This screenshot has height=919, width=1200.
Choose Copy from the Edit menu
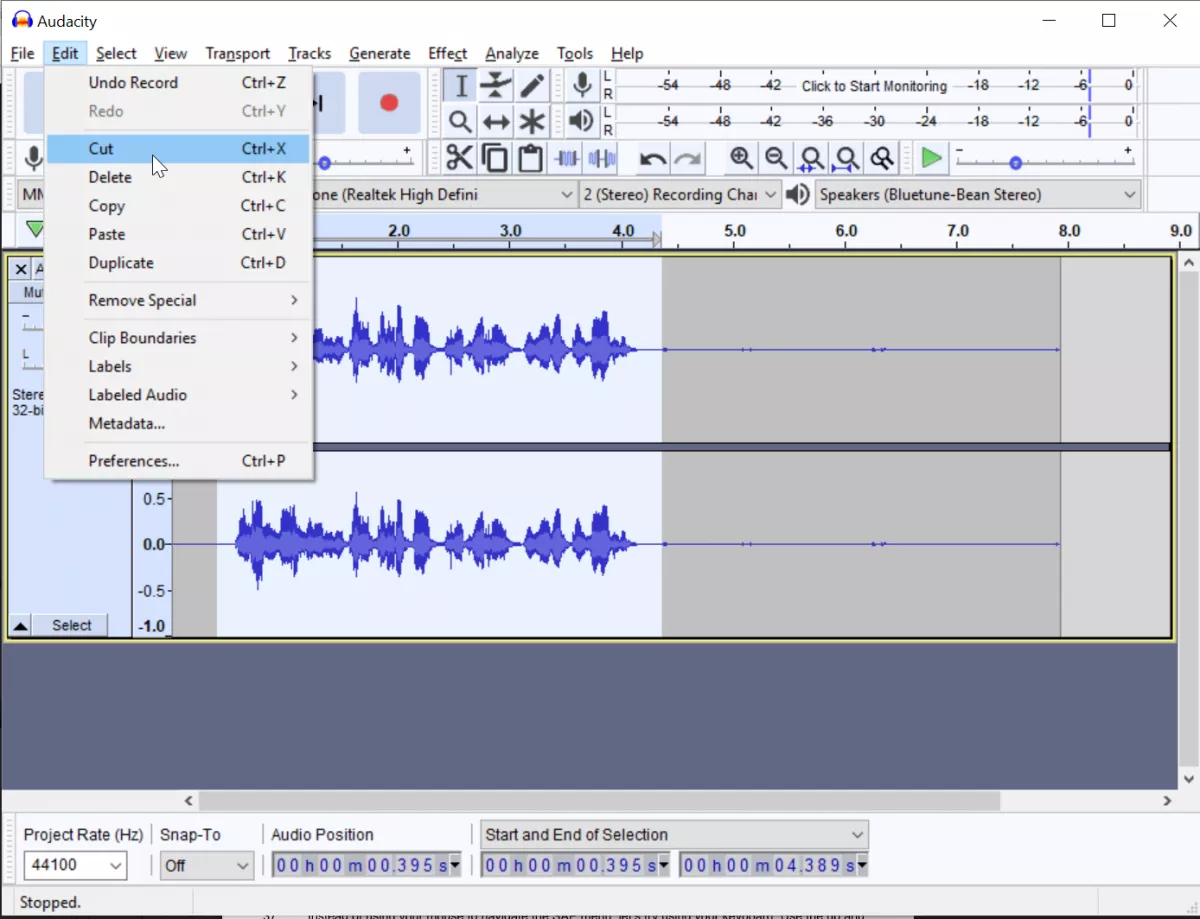click(x=179, y=206)
